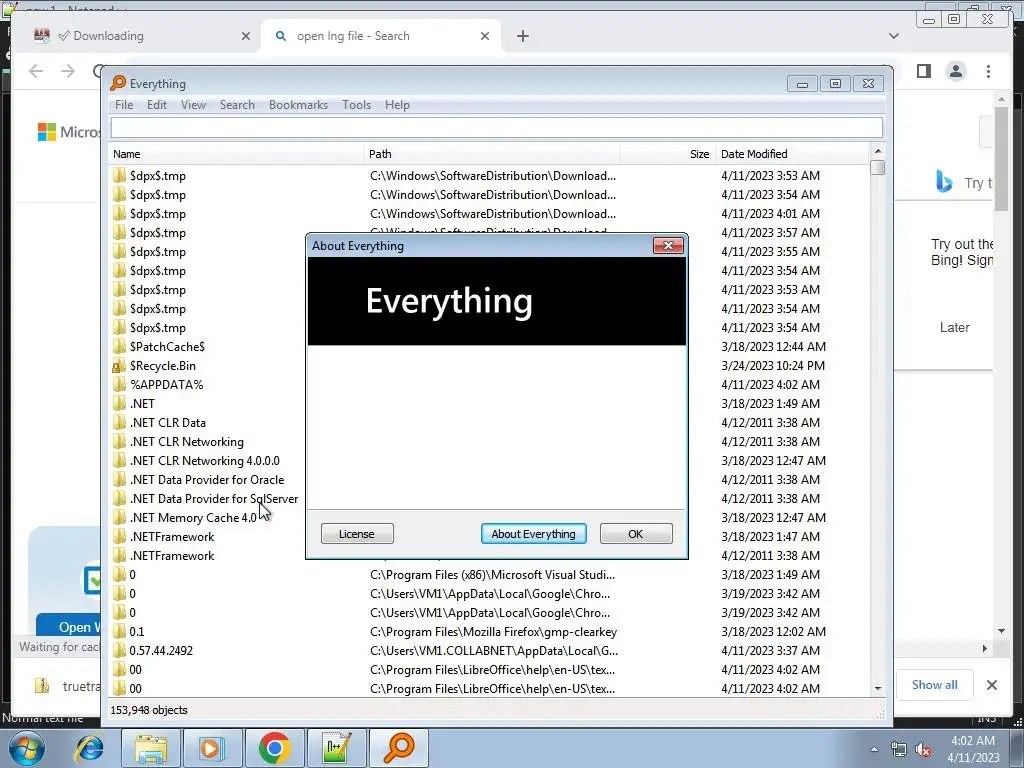Select the %APPDATA% folder icon

[x=119, y=385]
